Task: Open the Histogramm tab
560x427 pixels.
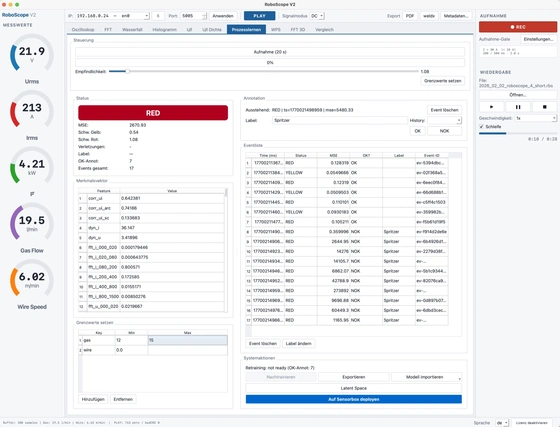Action: [x=164, y=30]
